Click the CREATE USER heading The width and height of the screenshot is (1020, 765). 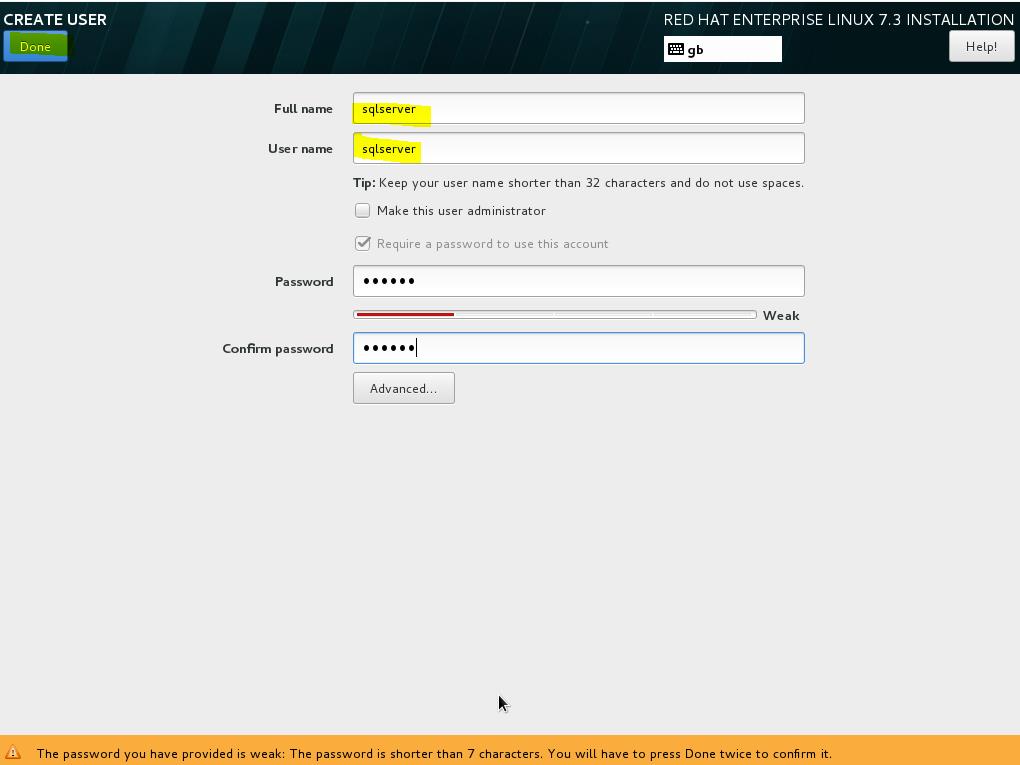(55, 20)
